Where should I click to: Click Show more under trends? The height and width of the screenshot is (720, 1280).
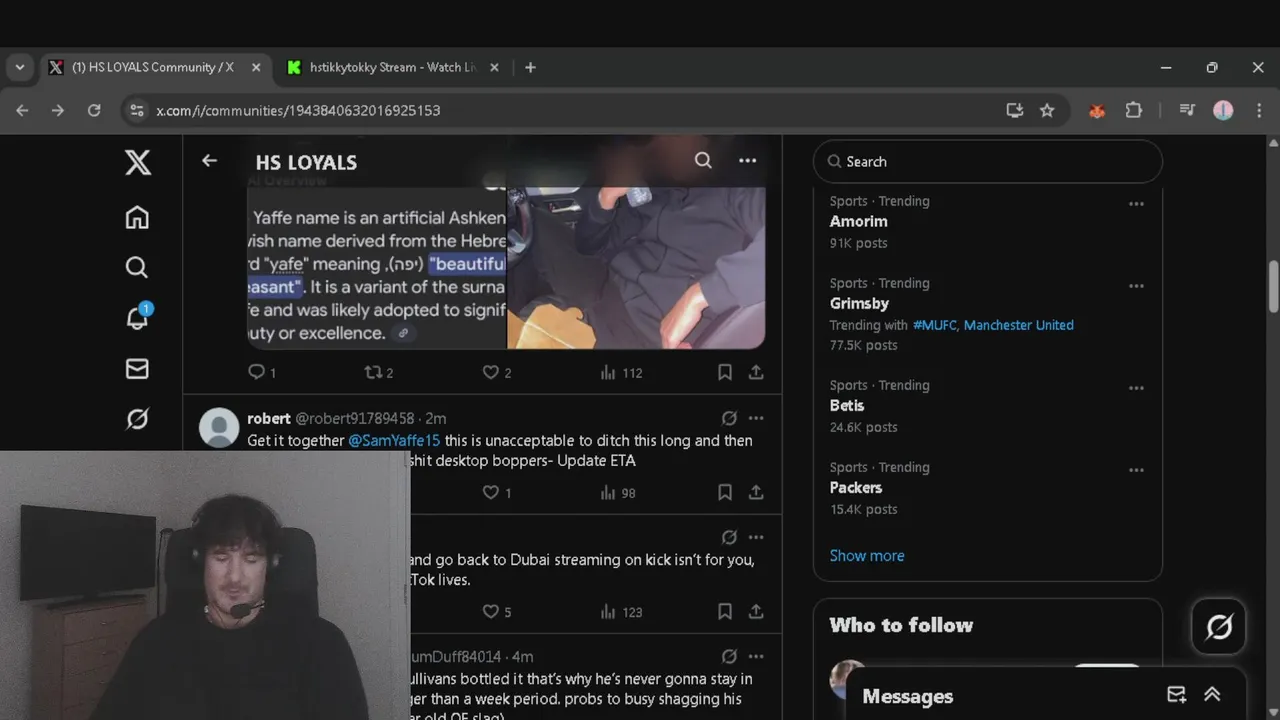pos(866,555)
